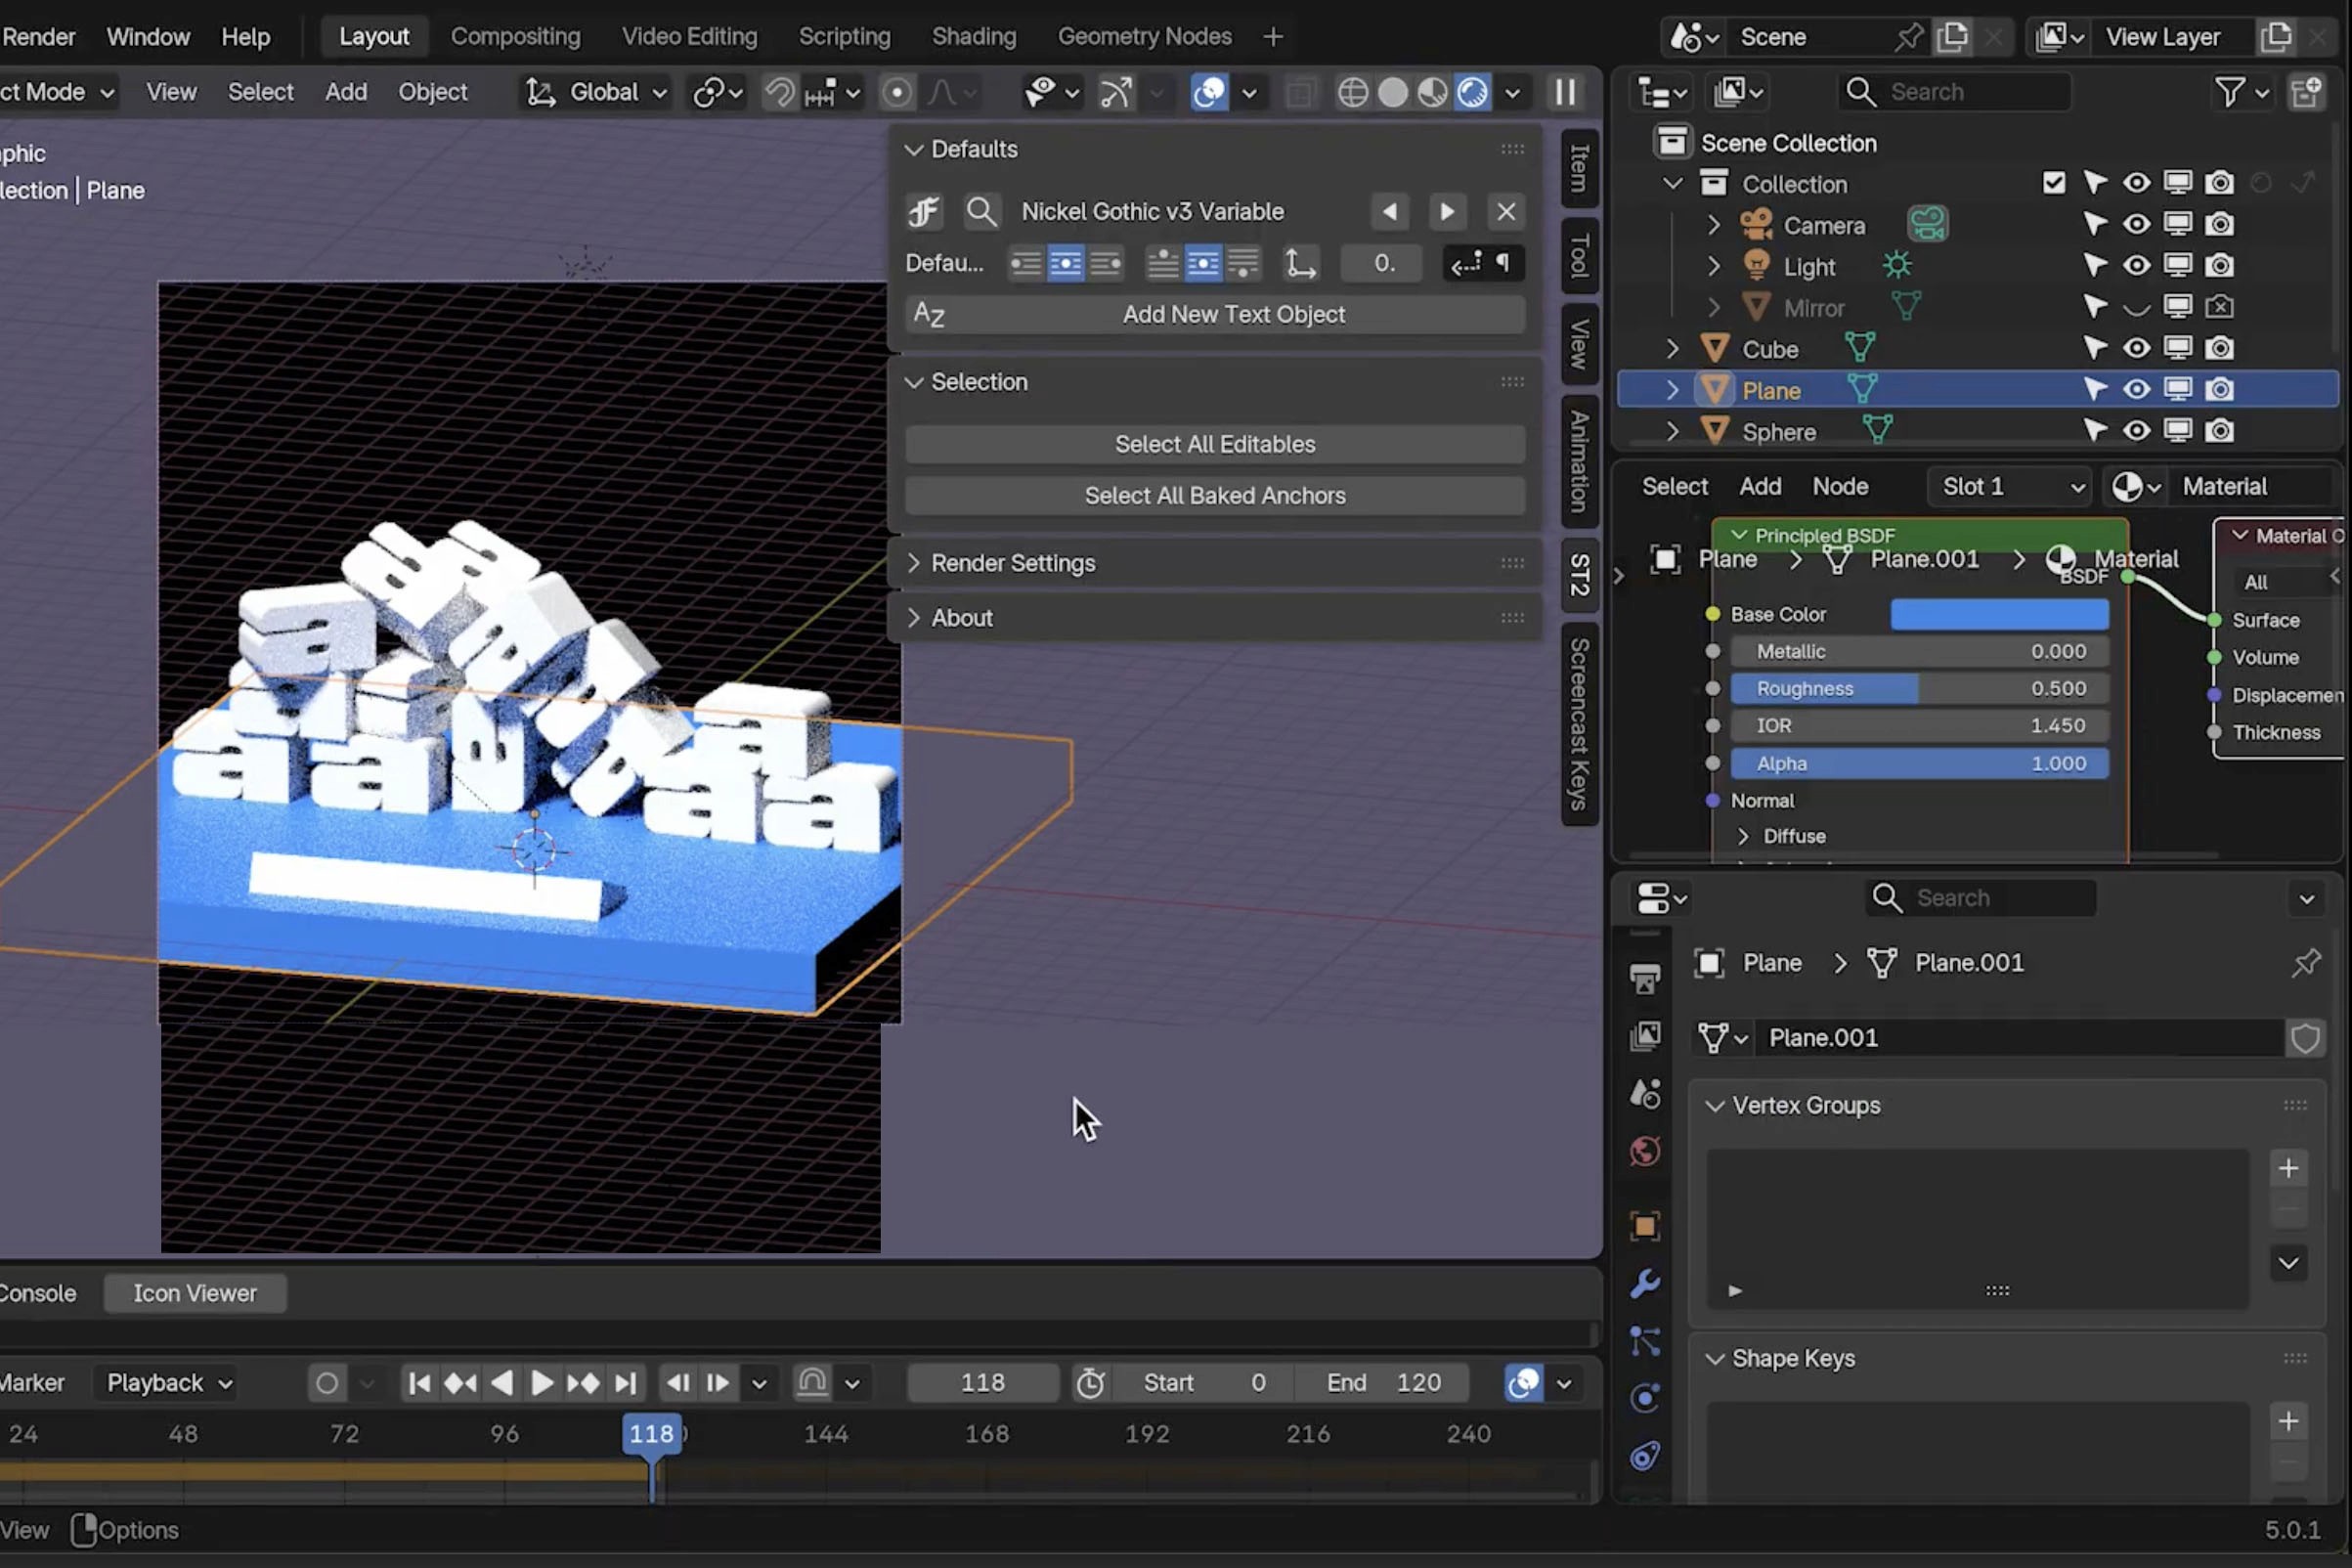Screen dimensions: 2352x1568
Task: Adjust Roughness slider in Principled BSDF
Action: [x=1919, y=688]
